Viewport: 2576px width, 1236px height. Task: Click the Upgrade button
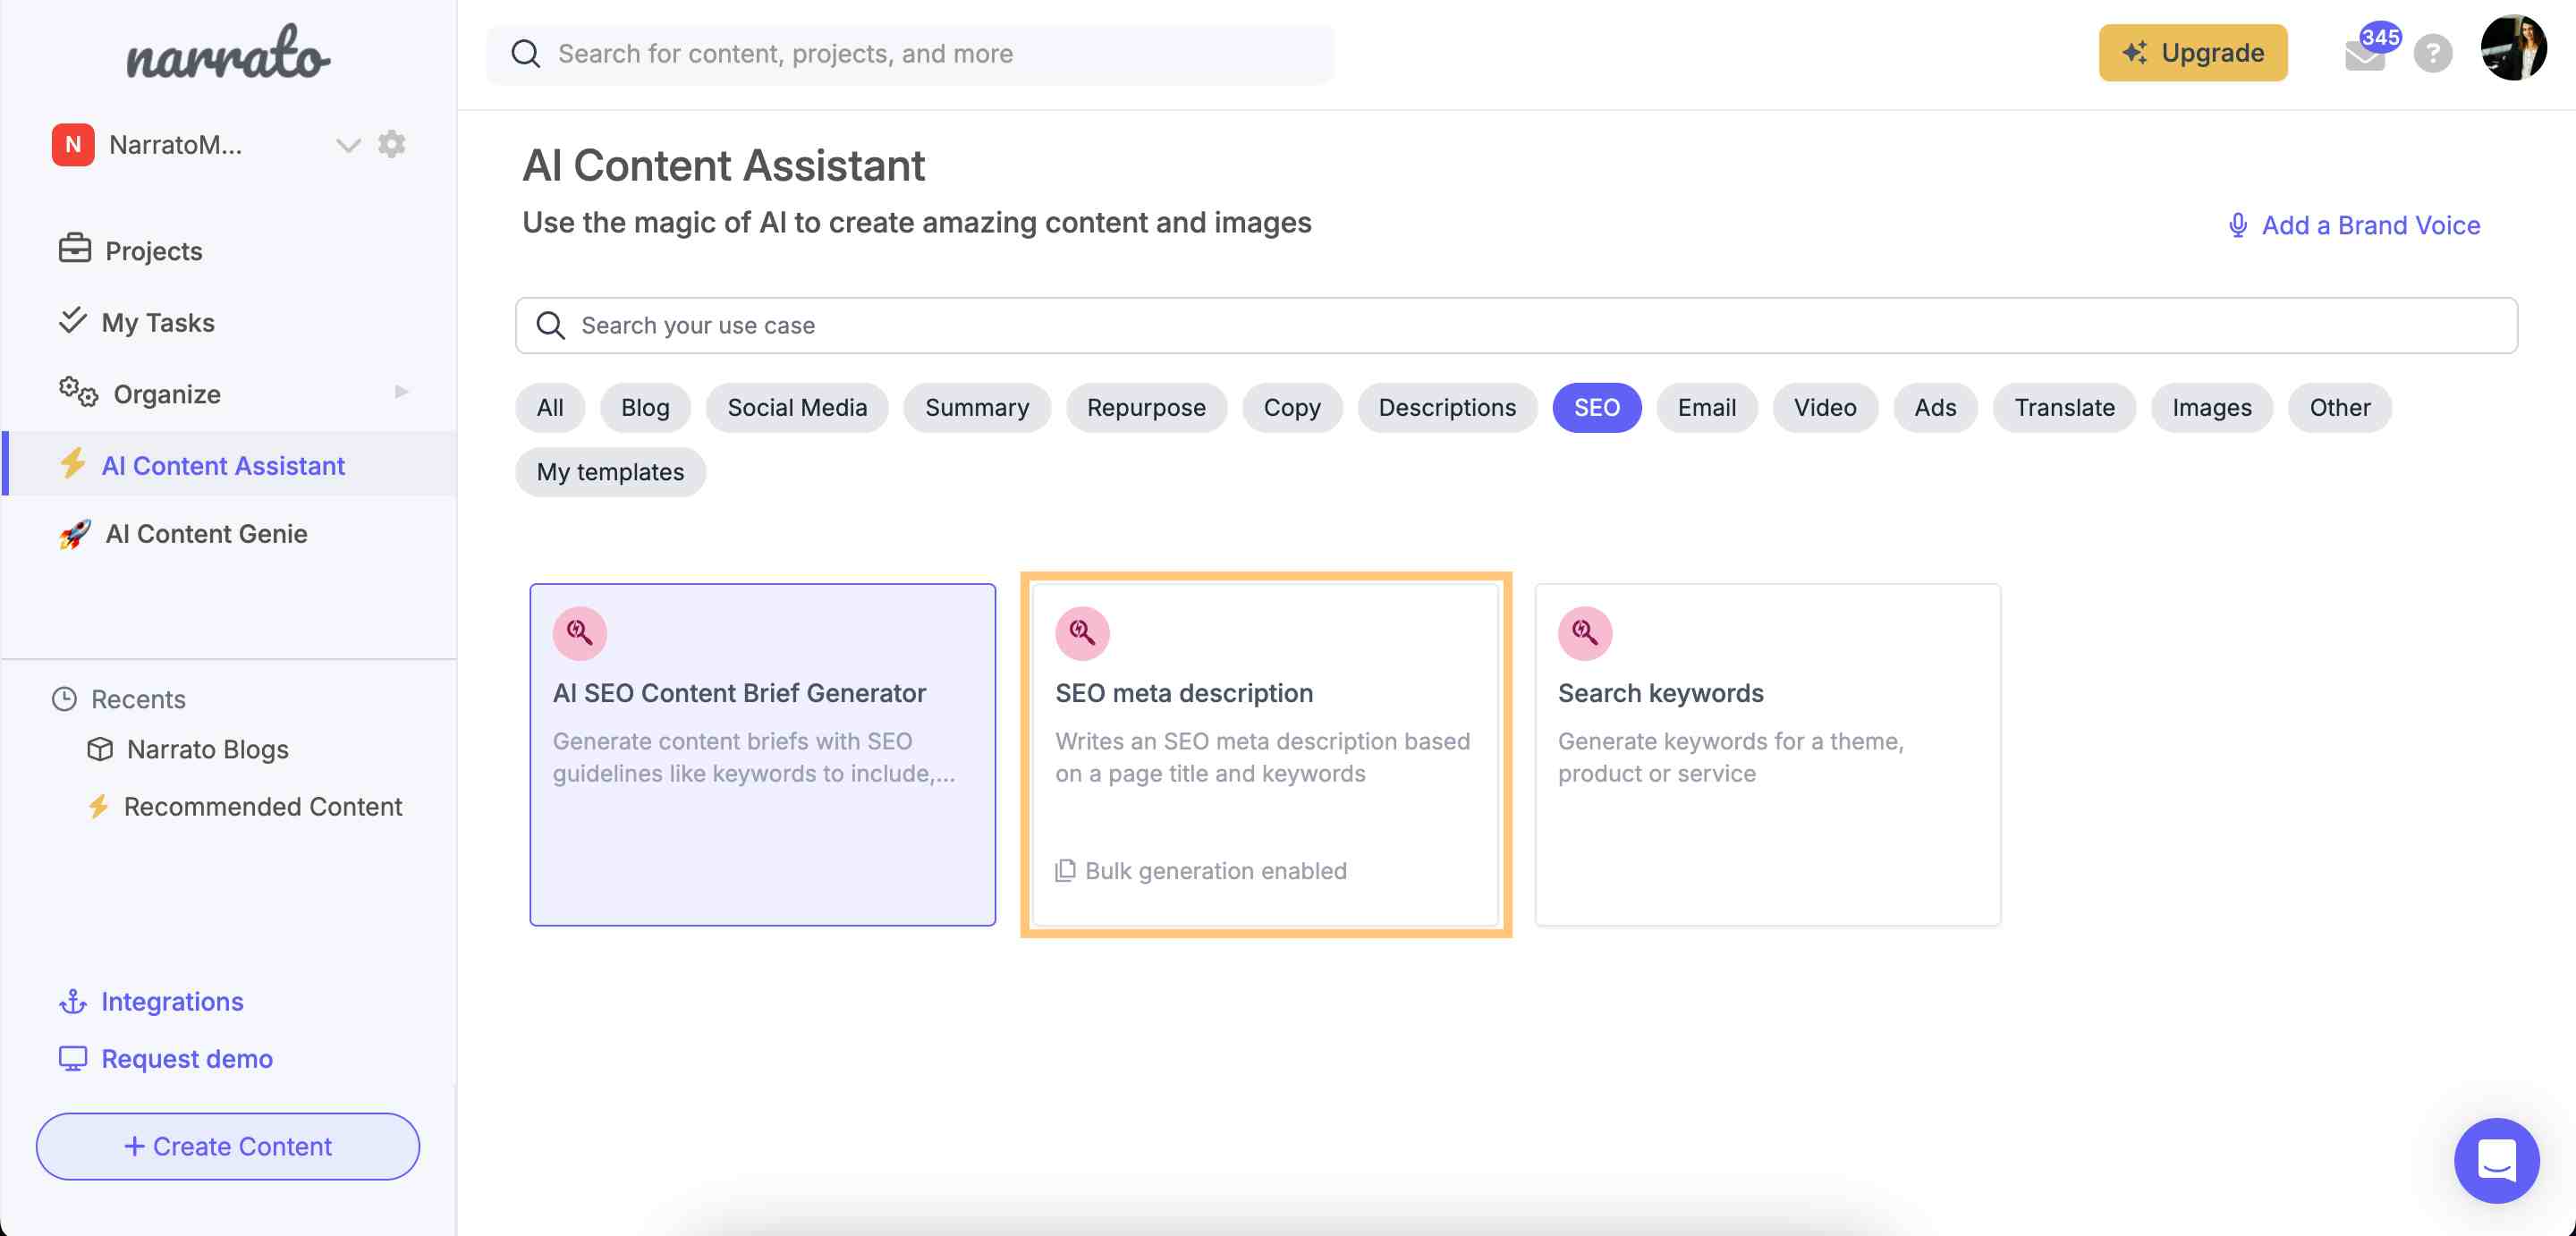(x=2193, y=52)
